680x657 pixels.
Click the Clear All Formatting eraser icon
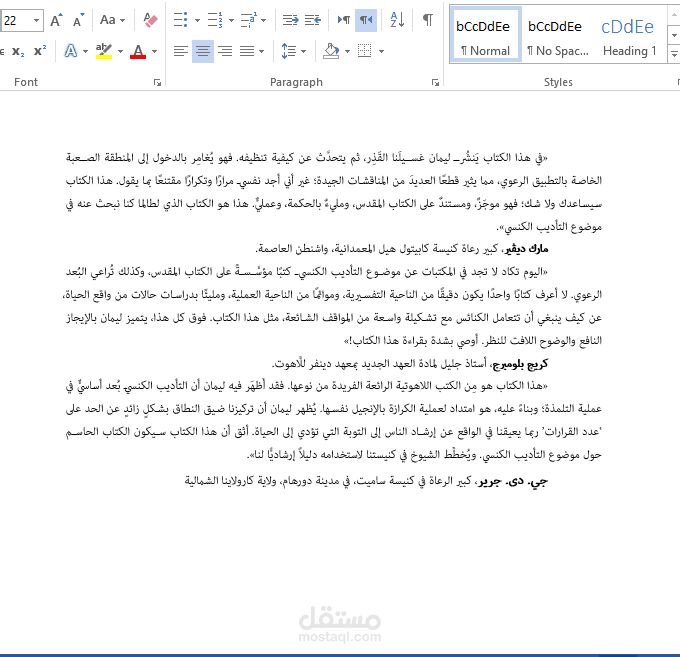[x=150, y=20]
